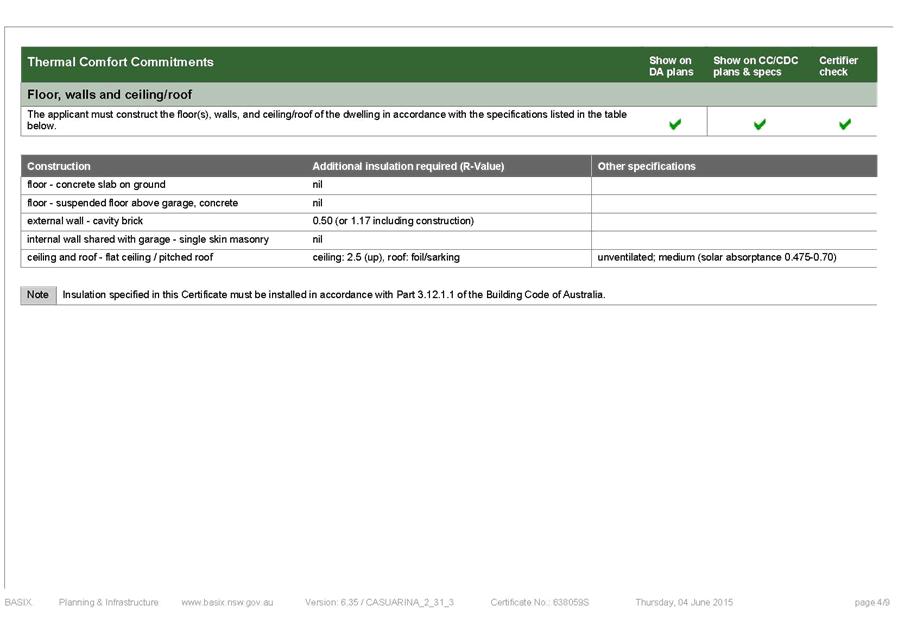Click the green checkmark under Show on CC/CDC plans
The image size is (898, 619).
(x=760, y=124)
